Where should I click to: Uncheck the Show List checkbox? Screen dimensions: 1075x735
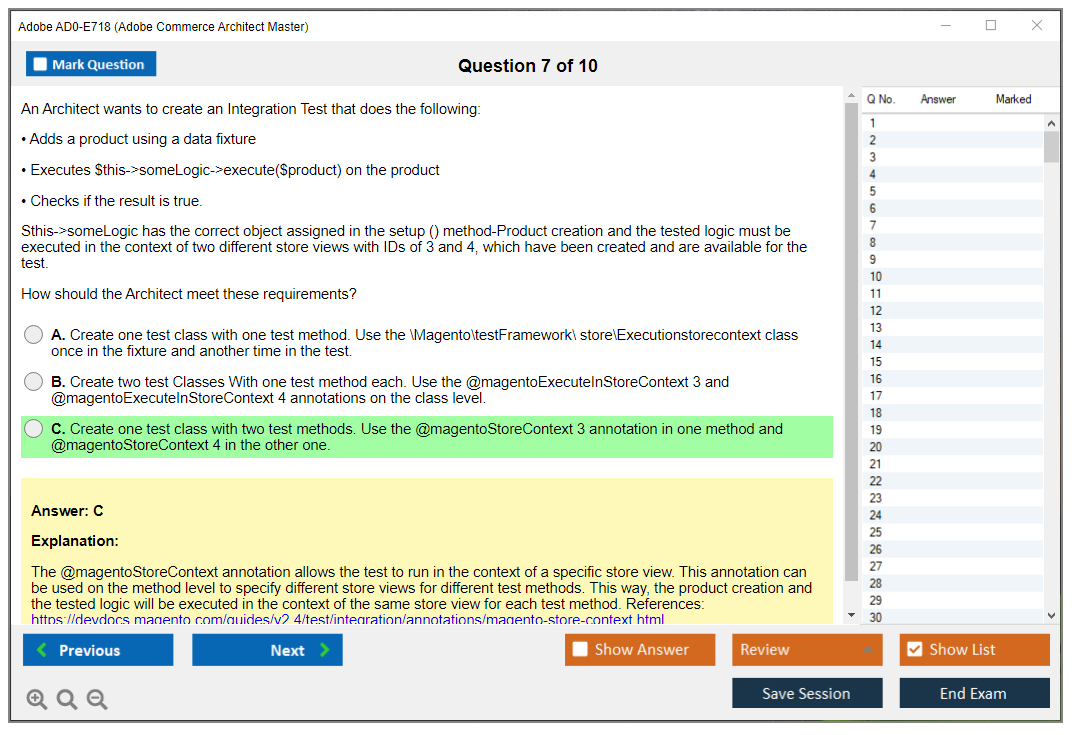[x=914, y=650]
